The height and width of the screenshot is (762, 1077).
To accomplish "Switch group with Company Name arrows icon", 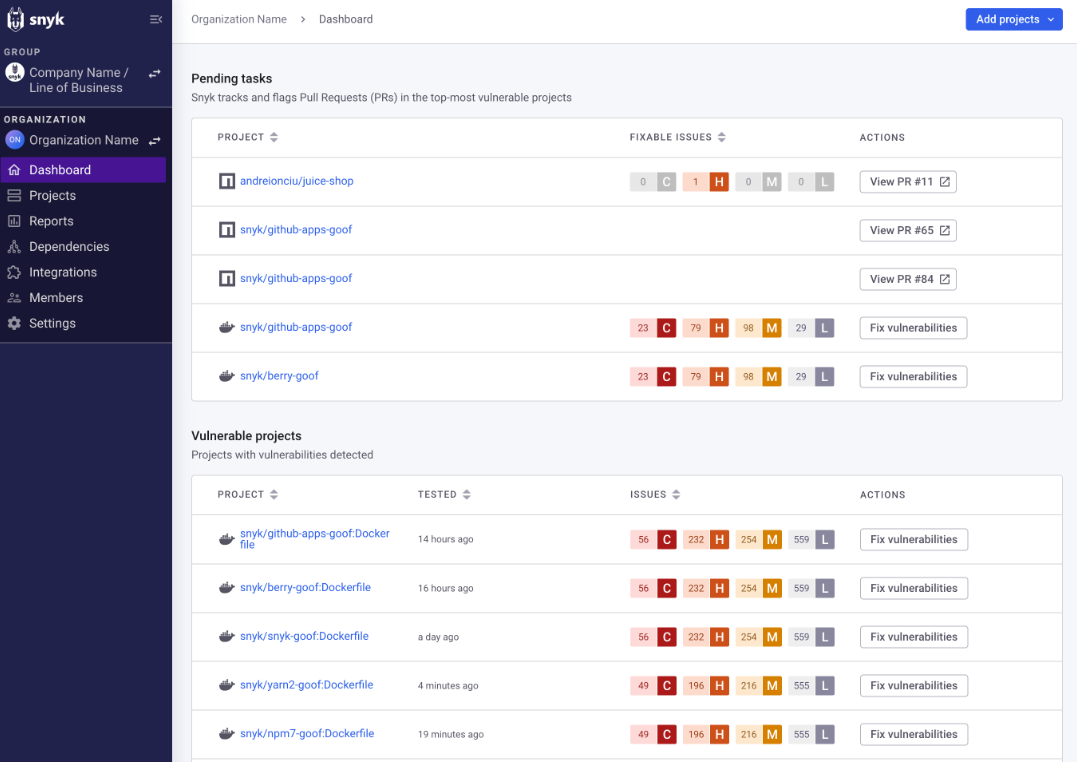I will coord(155,73).
